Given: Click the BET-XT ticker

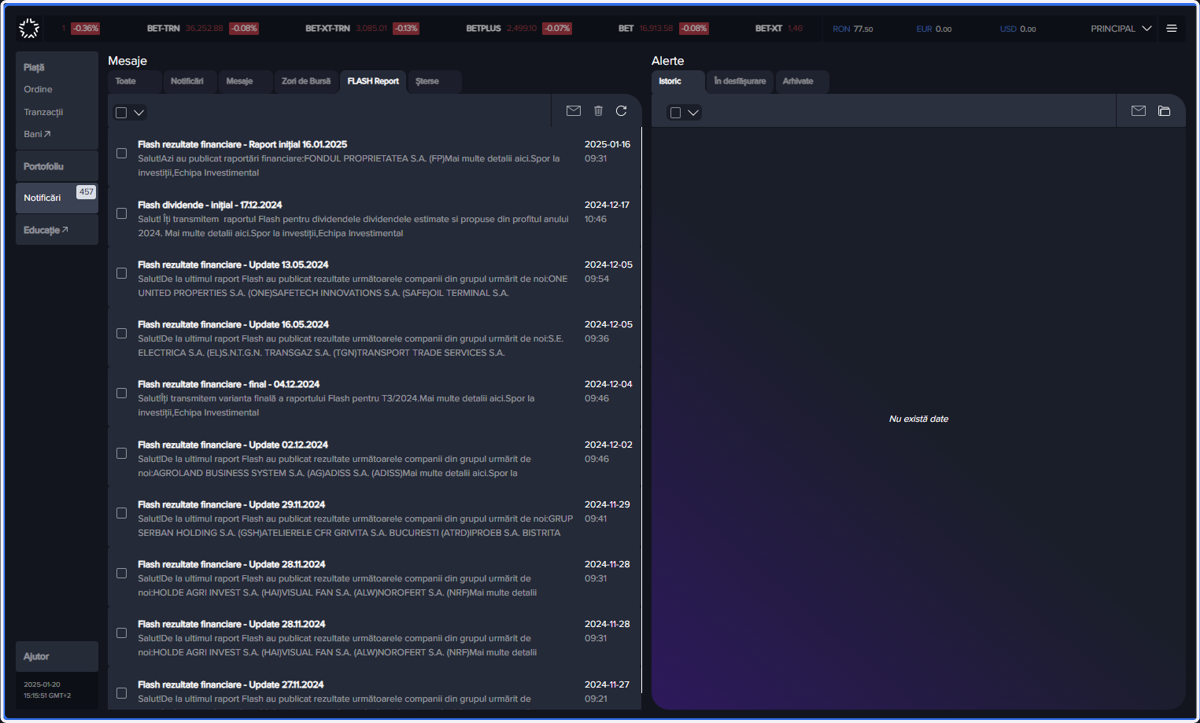Looking at the screenshot, I should tap(779, 29).
